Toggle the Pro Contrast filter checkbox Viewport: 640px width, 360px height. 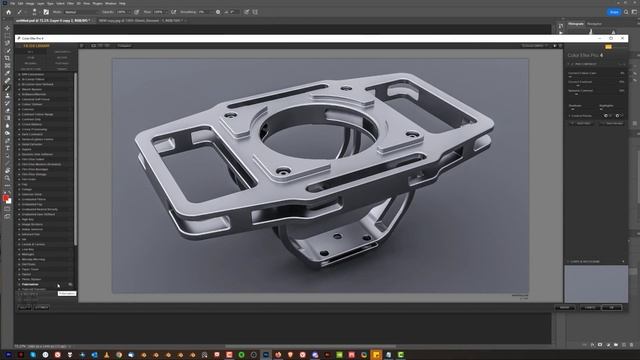[x=572, y=64]
